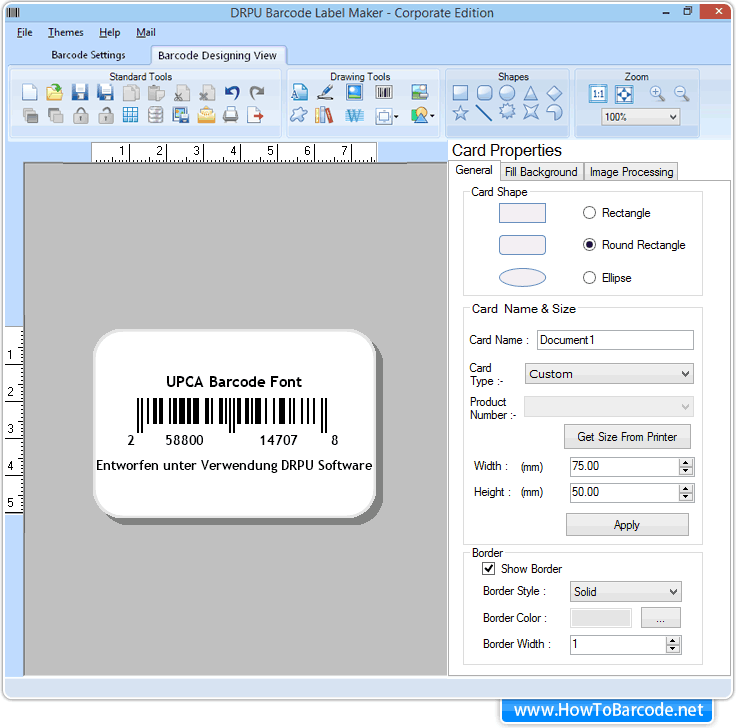Open a file with the folder icon

pyautogui.click(x=55, y=93)
